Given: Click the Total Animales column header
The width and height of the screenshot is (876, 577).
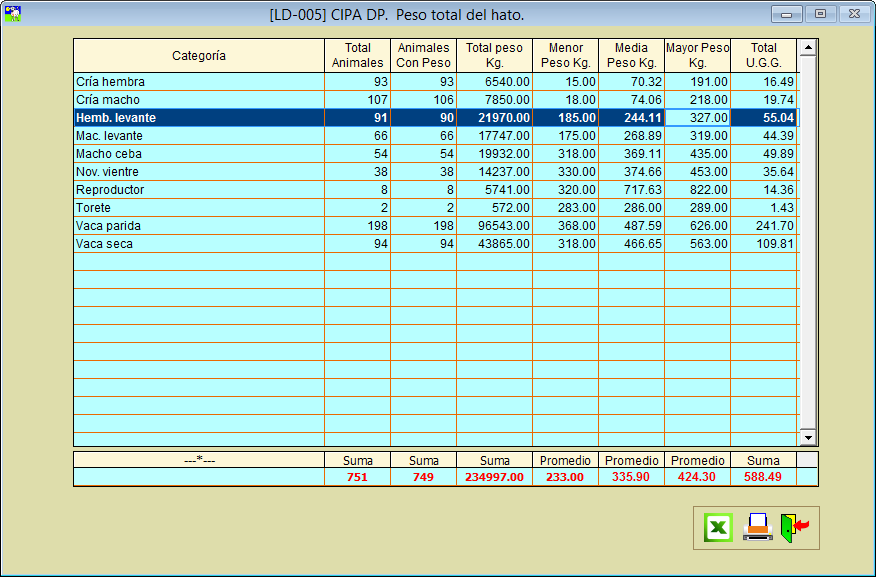Looking at the screenshot, I should pos(357,56).
